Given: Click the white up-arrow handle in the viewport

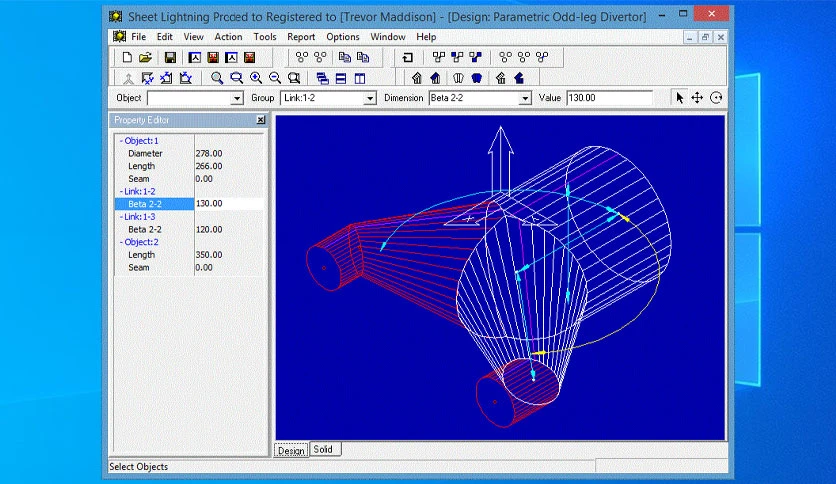Looking at the screenshot, I should pyautogui.click(x=501, y=159).
